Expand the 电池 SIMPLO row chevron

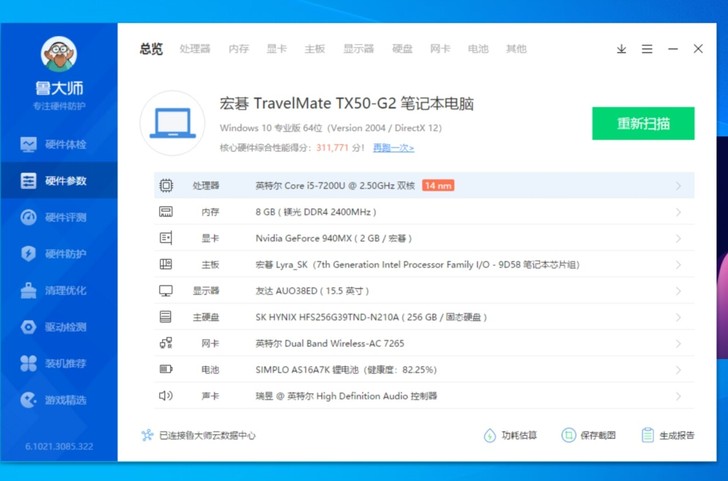click(678, 370)
